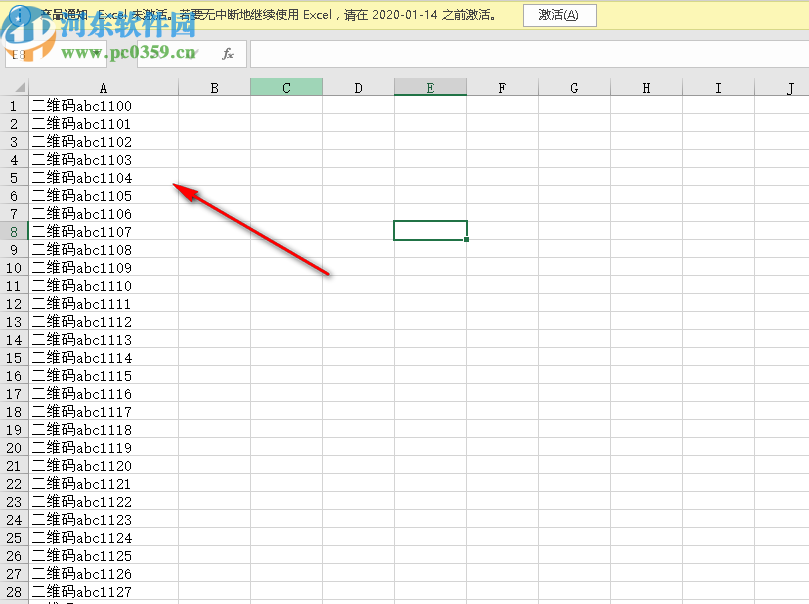Select column E header
This screenshot has height=604, width=809.
[430, 87]
